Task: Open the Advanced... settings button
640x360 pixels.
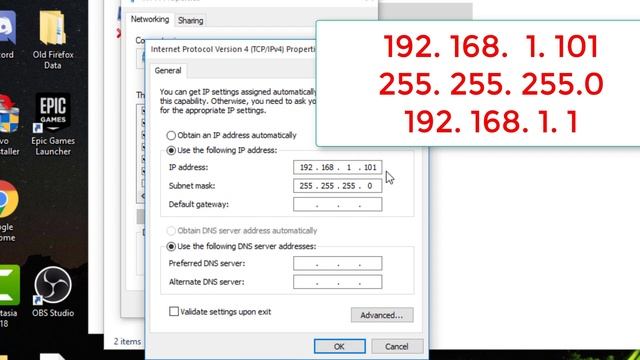Action: tap(382, 315)
